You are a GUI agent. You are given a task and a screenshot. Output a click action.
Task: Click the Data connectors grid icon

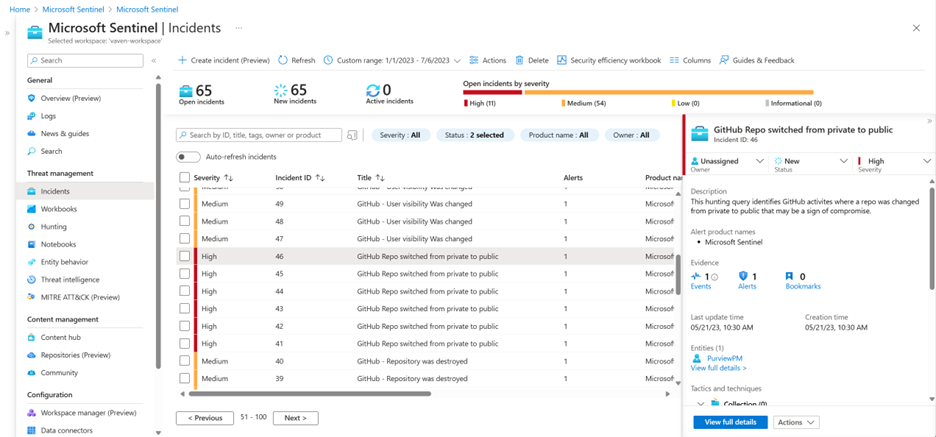click(32, 430)
